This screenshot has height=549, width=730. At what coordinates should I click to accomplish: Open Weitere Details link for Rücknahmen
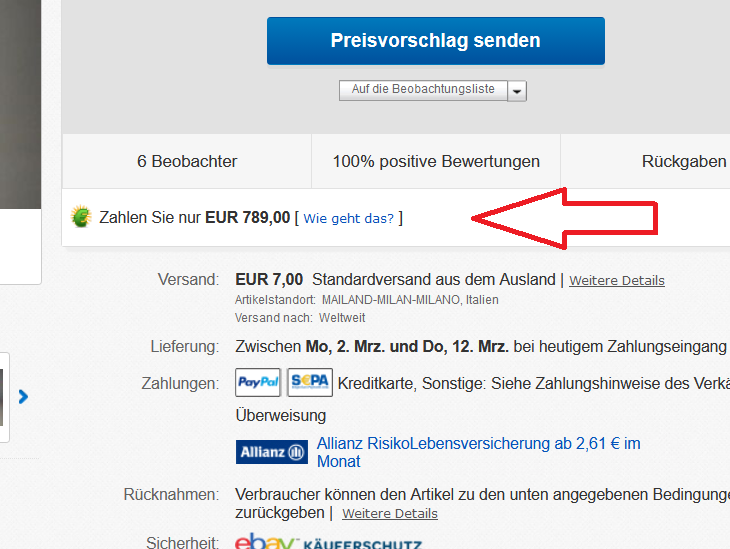click(x=390, y=513)
